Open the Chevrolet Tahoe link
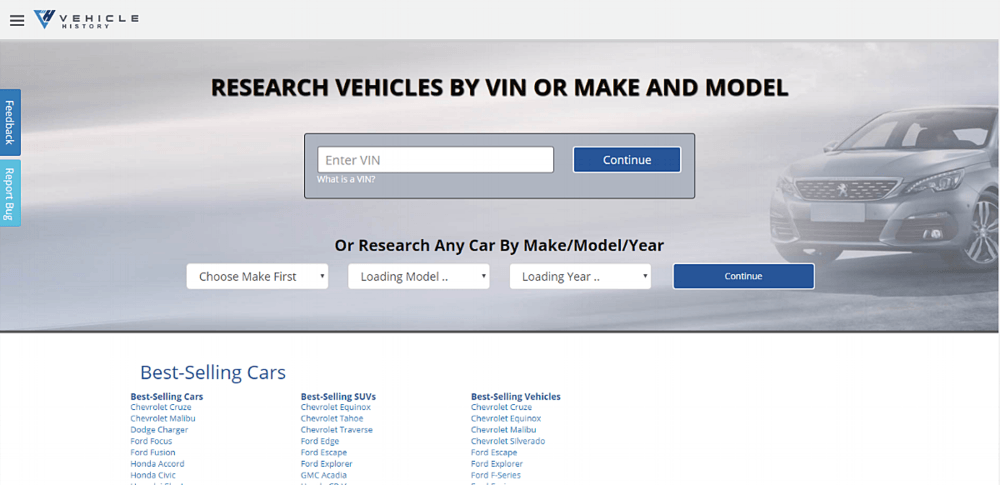 click(332, 419)
